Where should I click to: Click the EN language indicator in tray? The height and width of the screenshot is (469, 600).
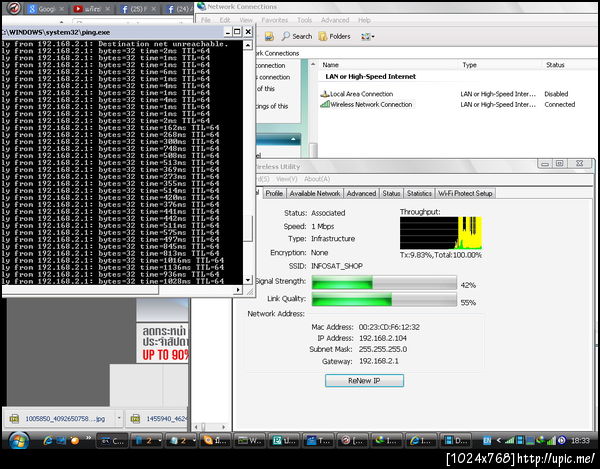pyautogui.click(x=487, y=441)
